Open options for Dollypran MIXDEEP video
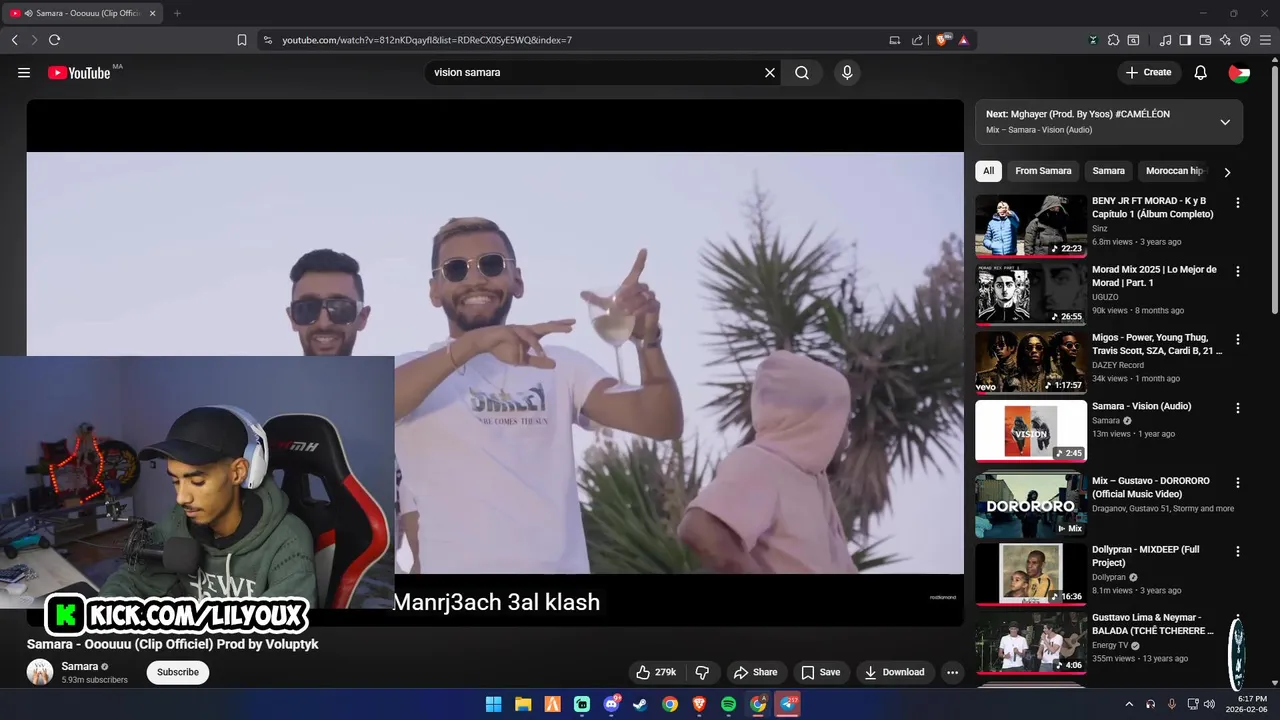The height and width of the screenshot is (720, 1280). pyautogui.click(x=1238, y=552)
